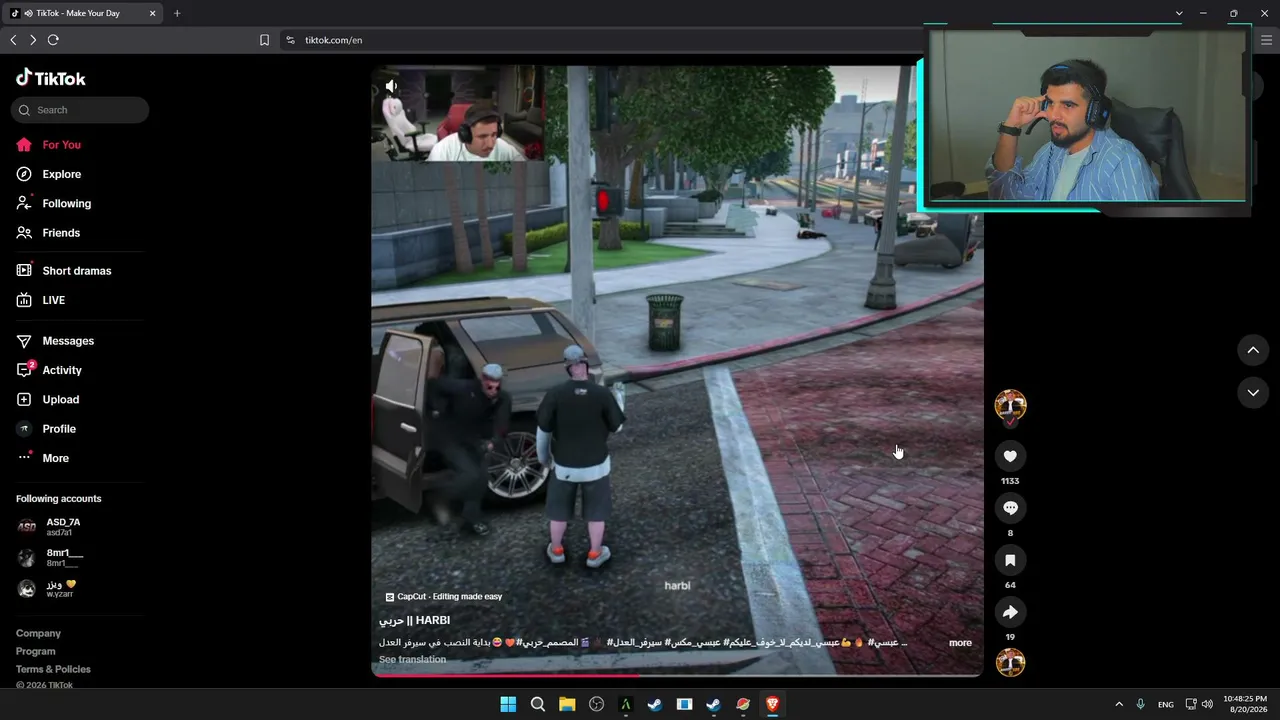Go to the next video

(x=1253, y=393)
